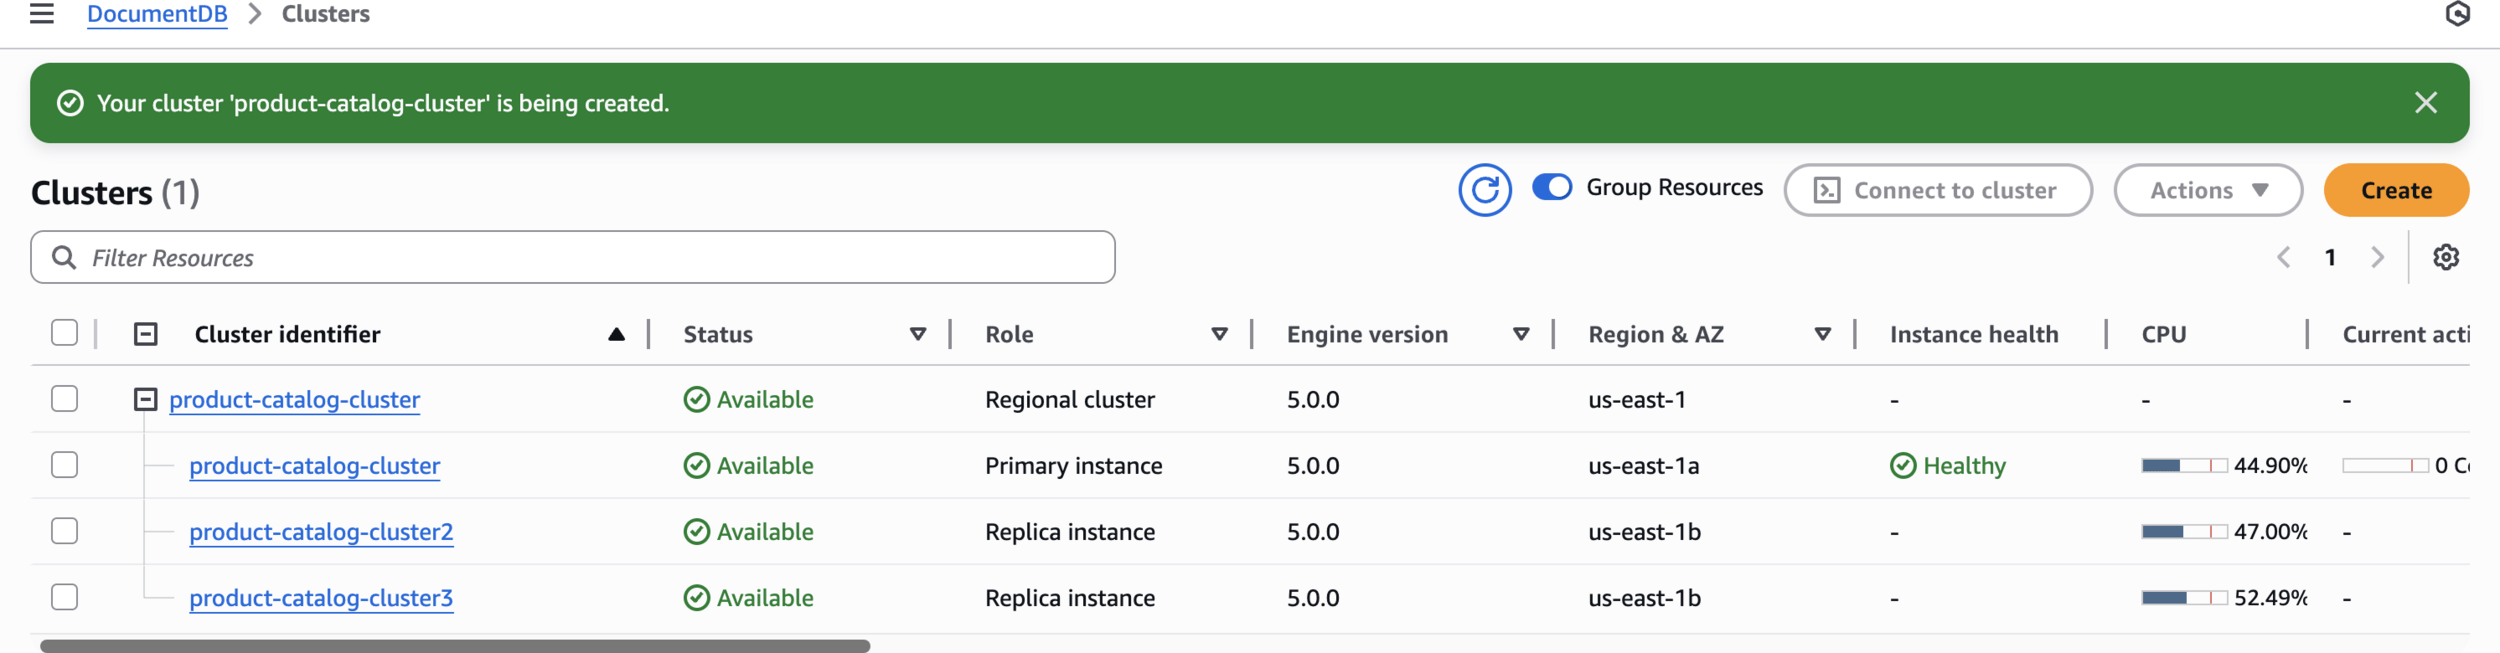
Task: Open the regional product-catalog-cluster link
Action: click(x=295, y=399)
